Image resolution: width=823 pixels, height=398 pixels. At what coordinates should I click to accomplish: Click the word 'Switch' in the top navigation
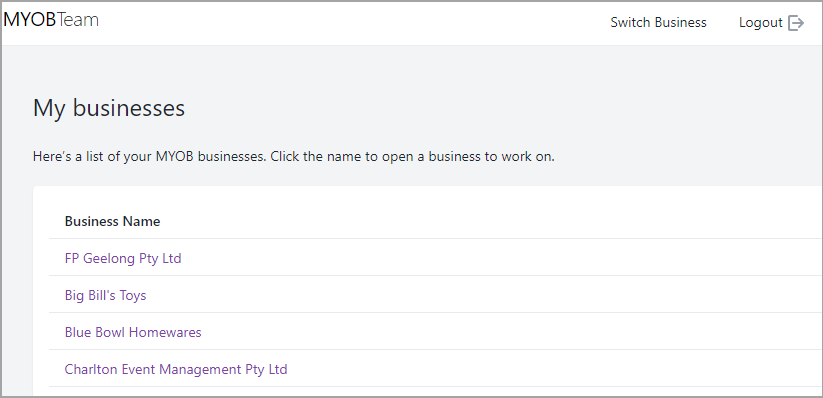[x=629, y=23]
